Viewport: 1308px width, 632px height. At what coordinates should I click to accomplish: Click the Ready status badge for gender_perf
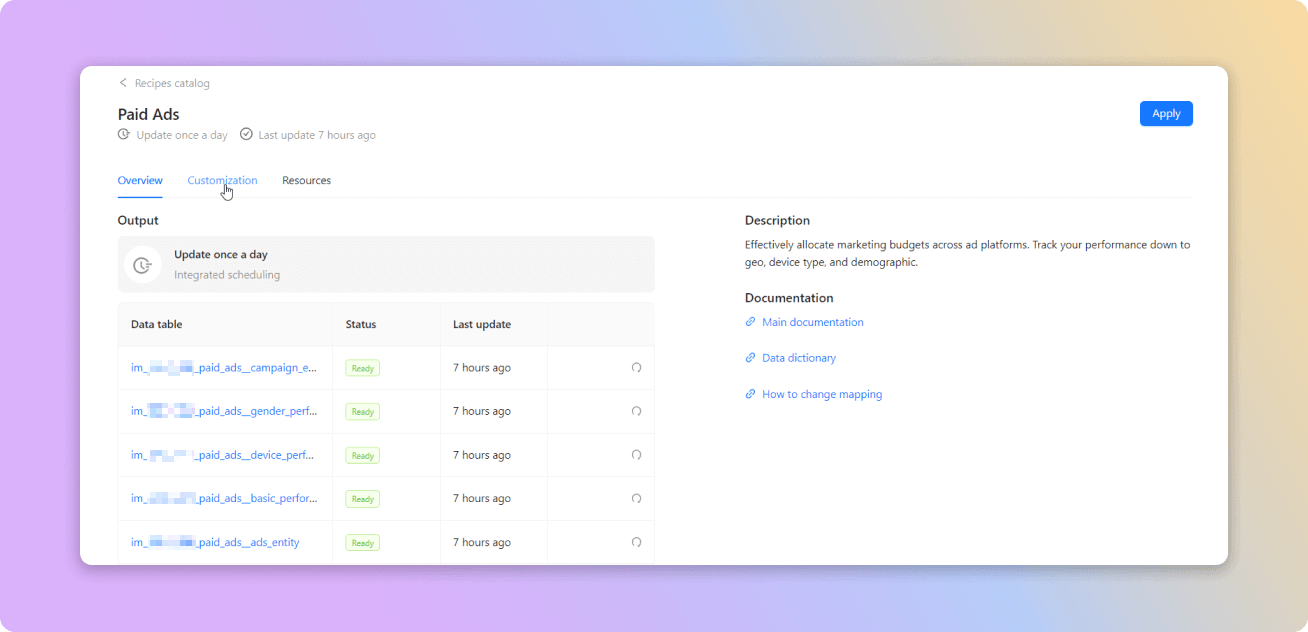362,411
